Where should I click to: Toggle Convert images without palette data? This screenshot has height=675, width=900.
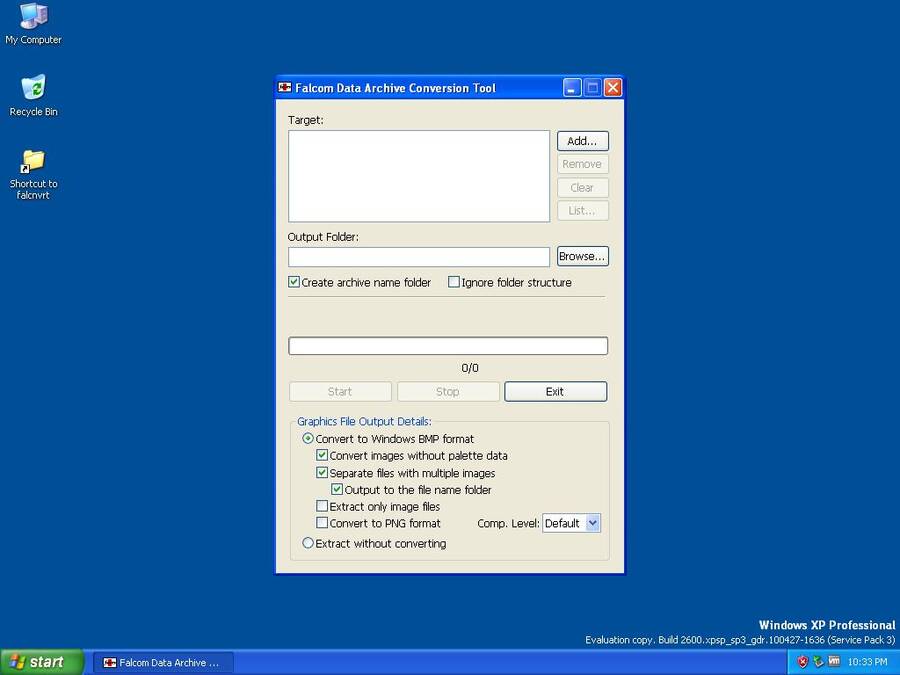[322, 456]
